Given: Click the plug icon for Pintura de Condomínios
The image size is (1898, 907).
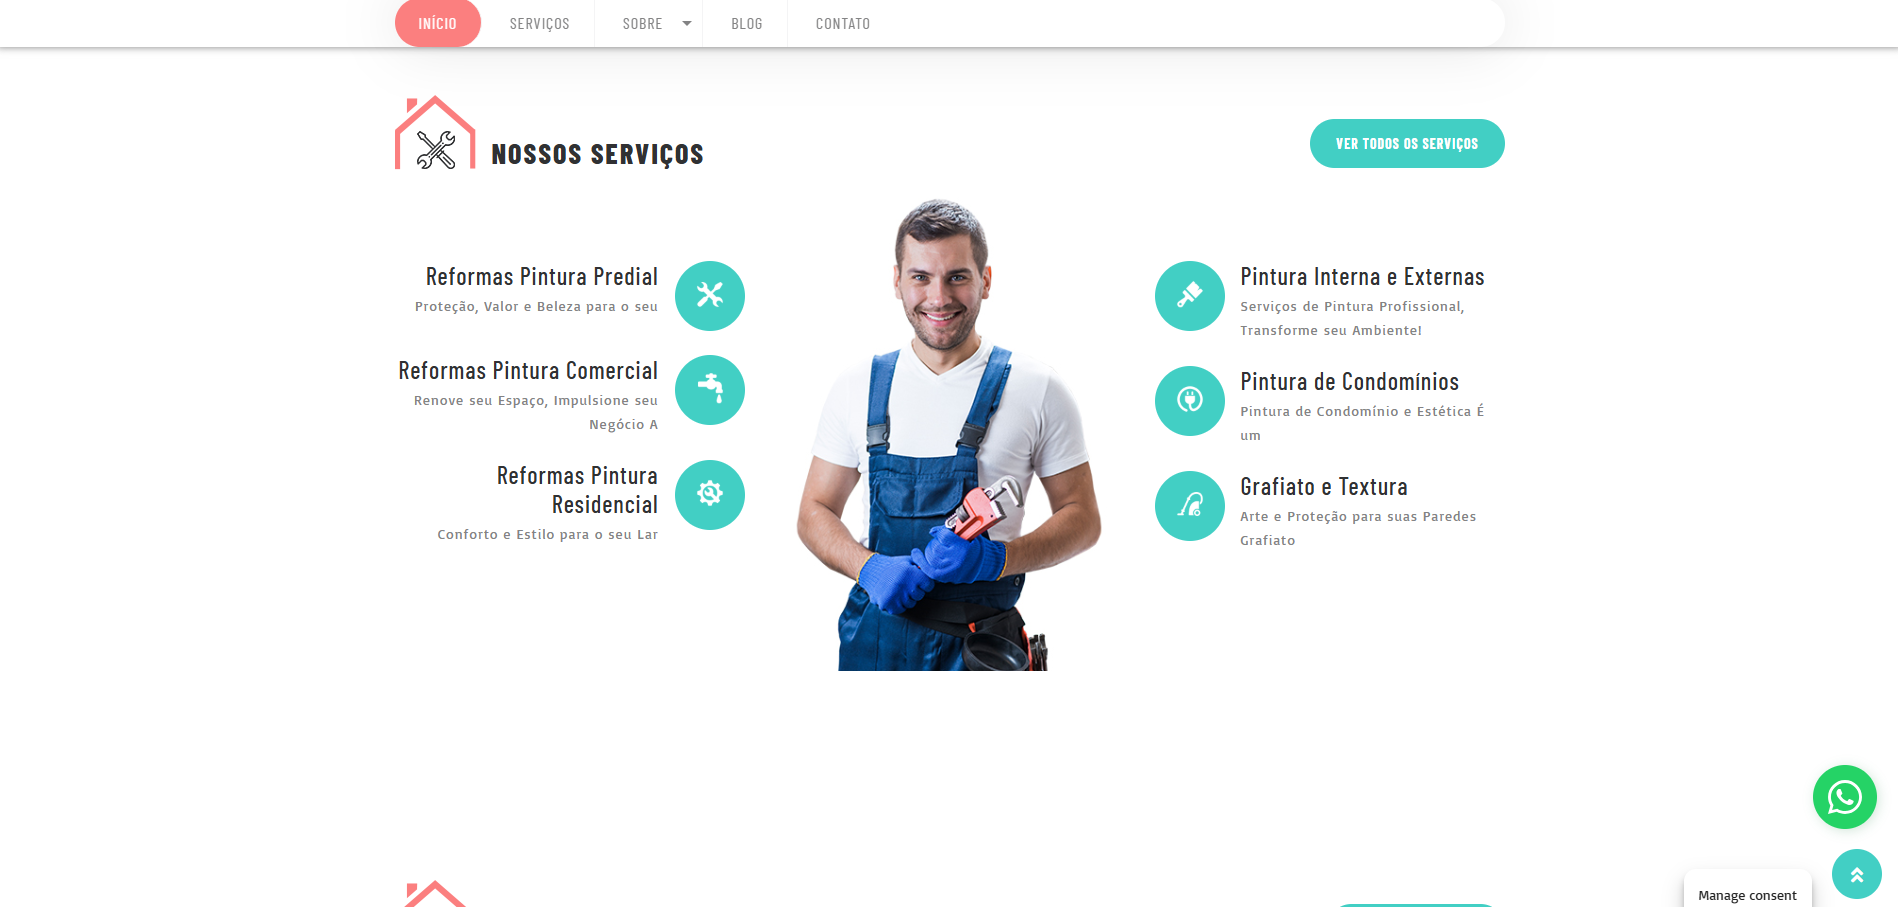Looking at the screenshot, I should [1189, 400].
